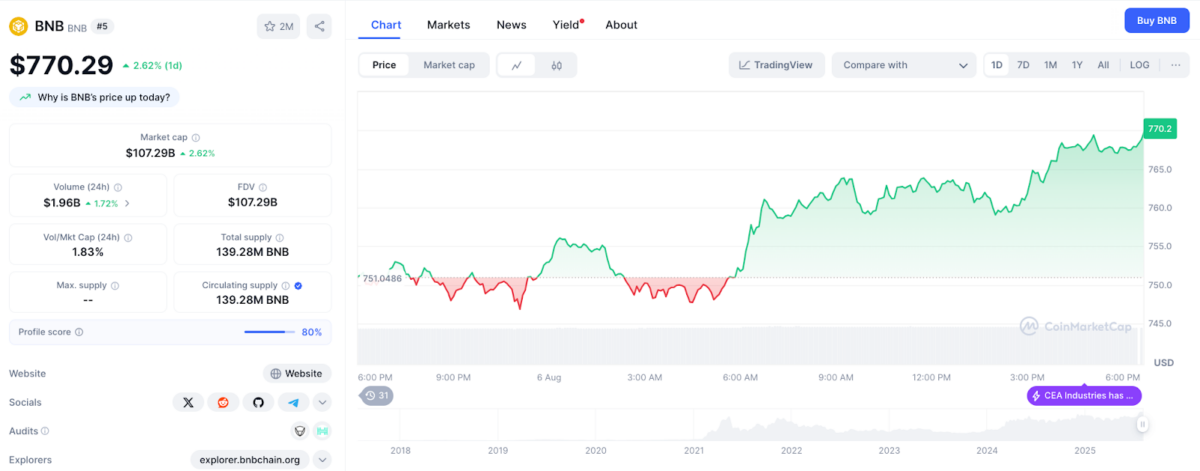Click the Buy BNB button
This screenshot has width=1200, height=471.
[x=1156, y=20]
